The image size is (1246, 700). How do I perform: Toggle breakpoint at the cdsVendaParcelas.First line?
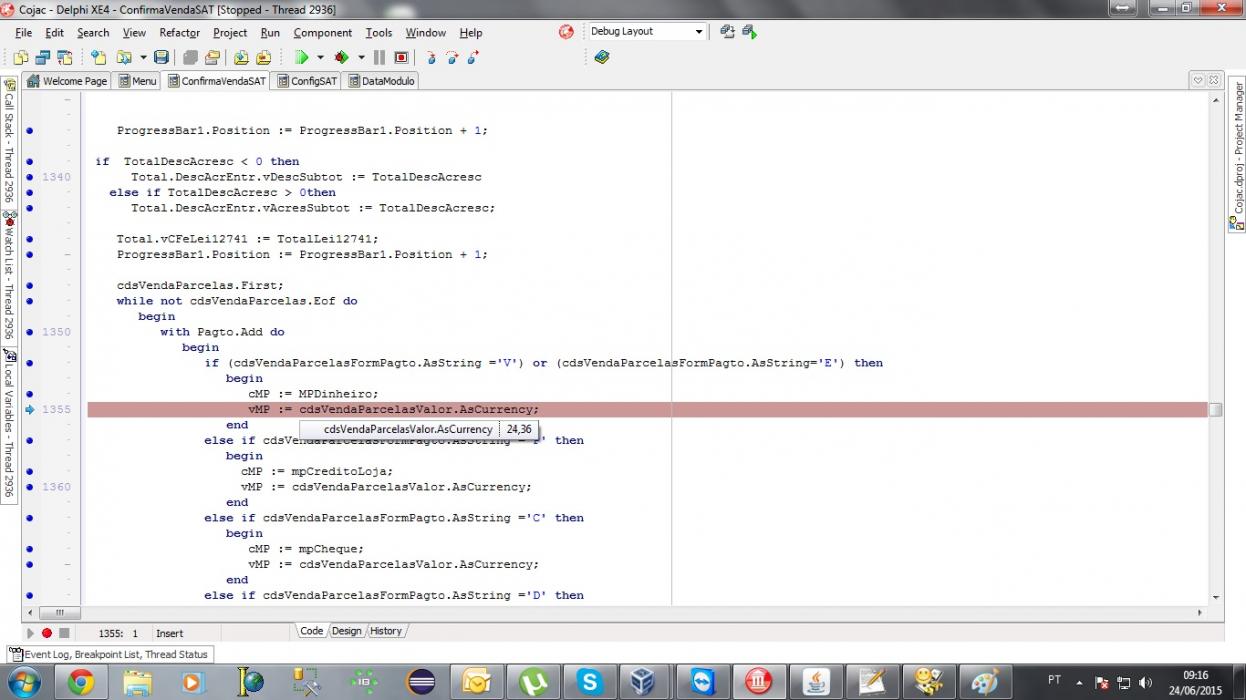point(30,285)
